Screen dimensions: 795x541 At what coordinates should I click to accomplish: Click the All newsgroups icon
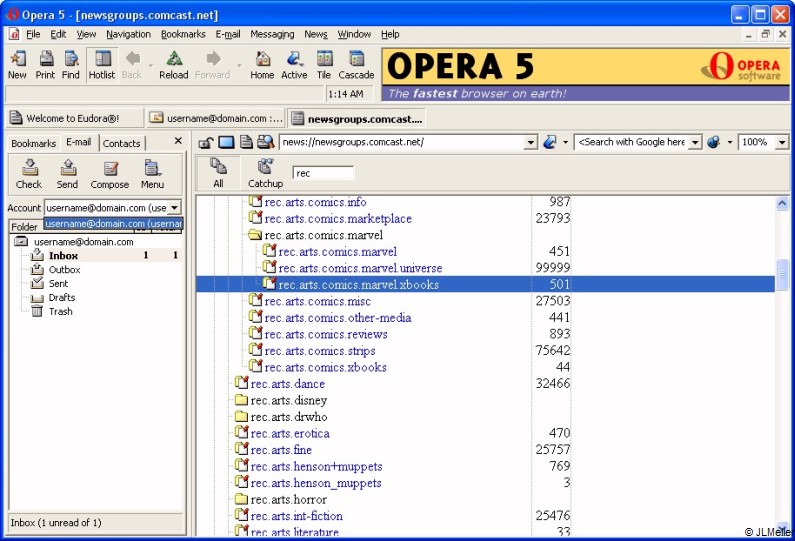coord(219,173)
